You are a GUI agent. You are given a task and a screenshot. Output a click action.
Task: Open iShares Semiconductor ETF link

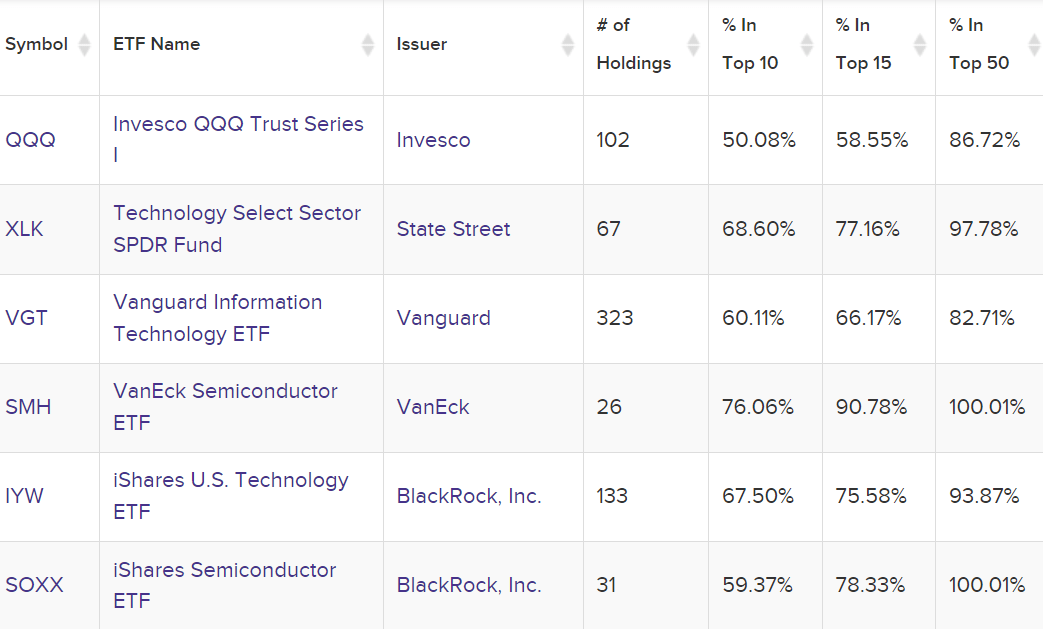(x=224, y=571)
